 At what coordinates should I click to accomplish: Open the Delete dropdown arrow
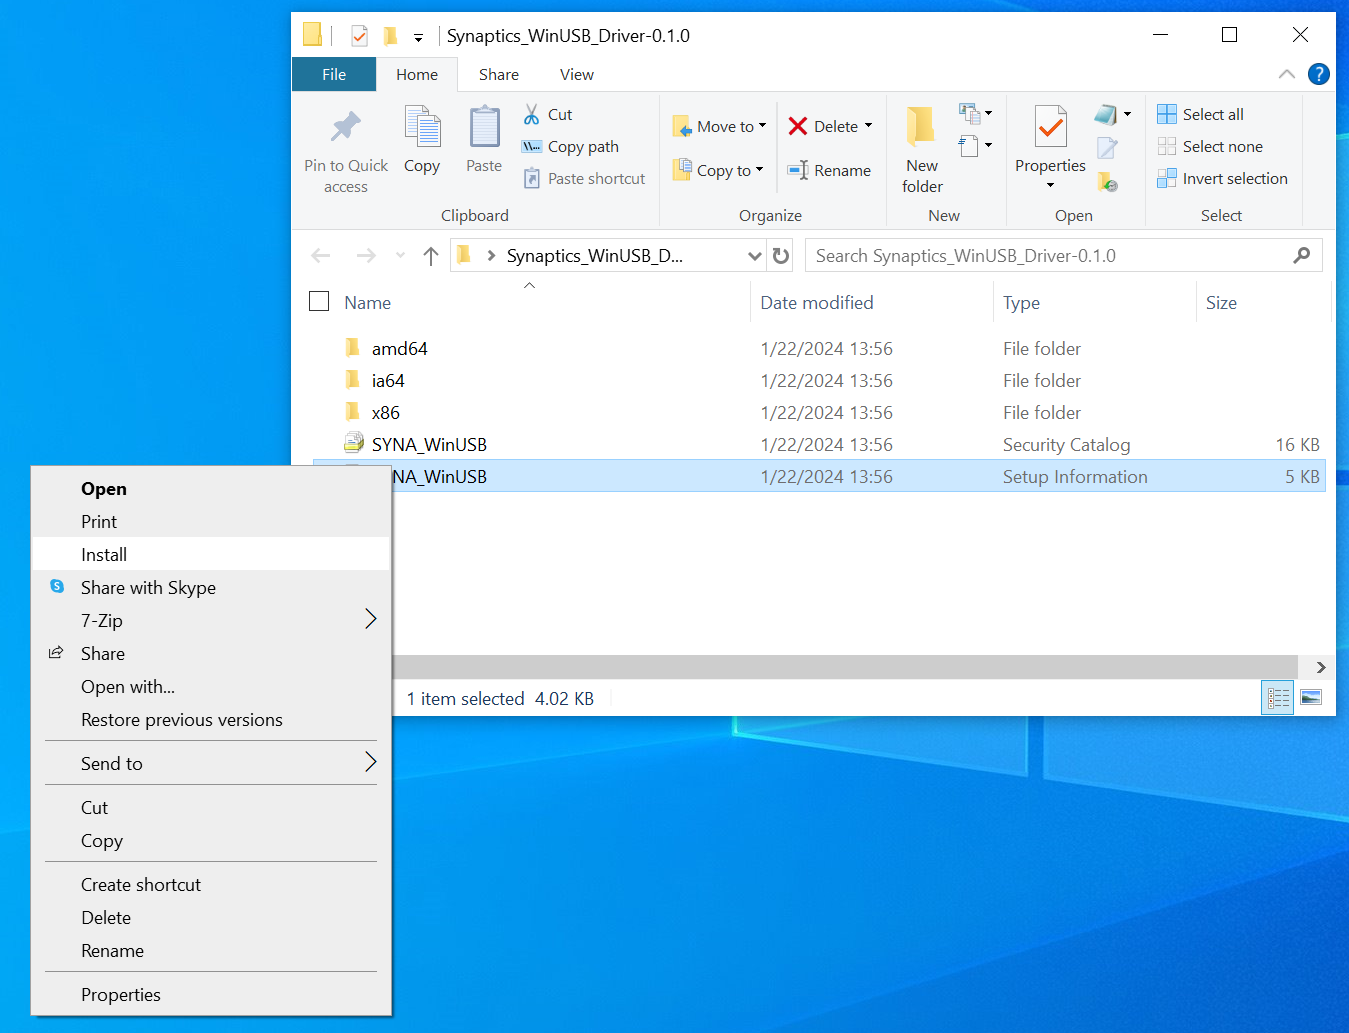[868, 126]
